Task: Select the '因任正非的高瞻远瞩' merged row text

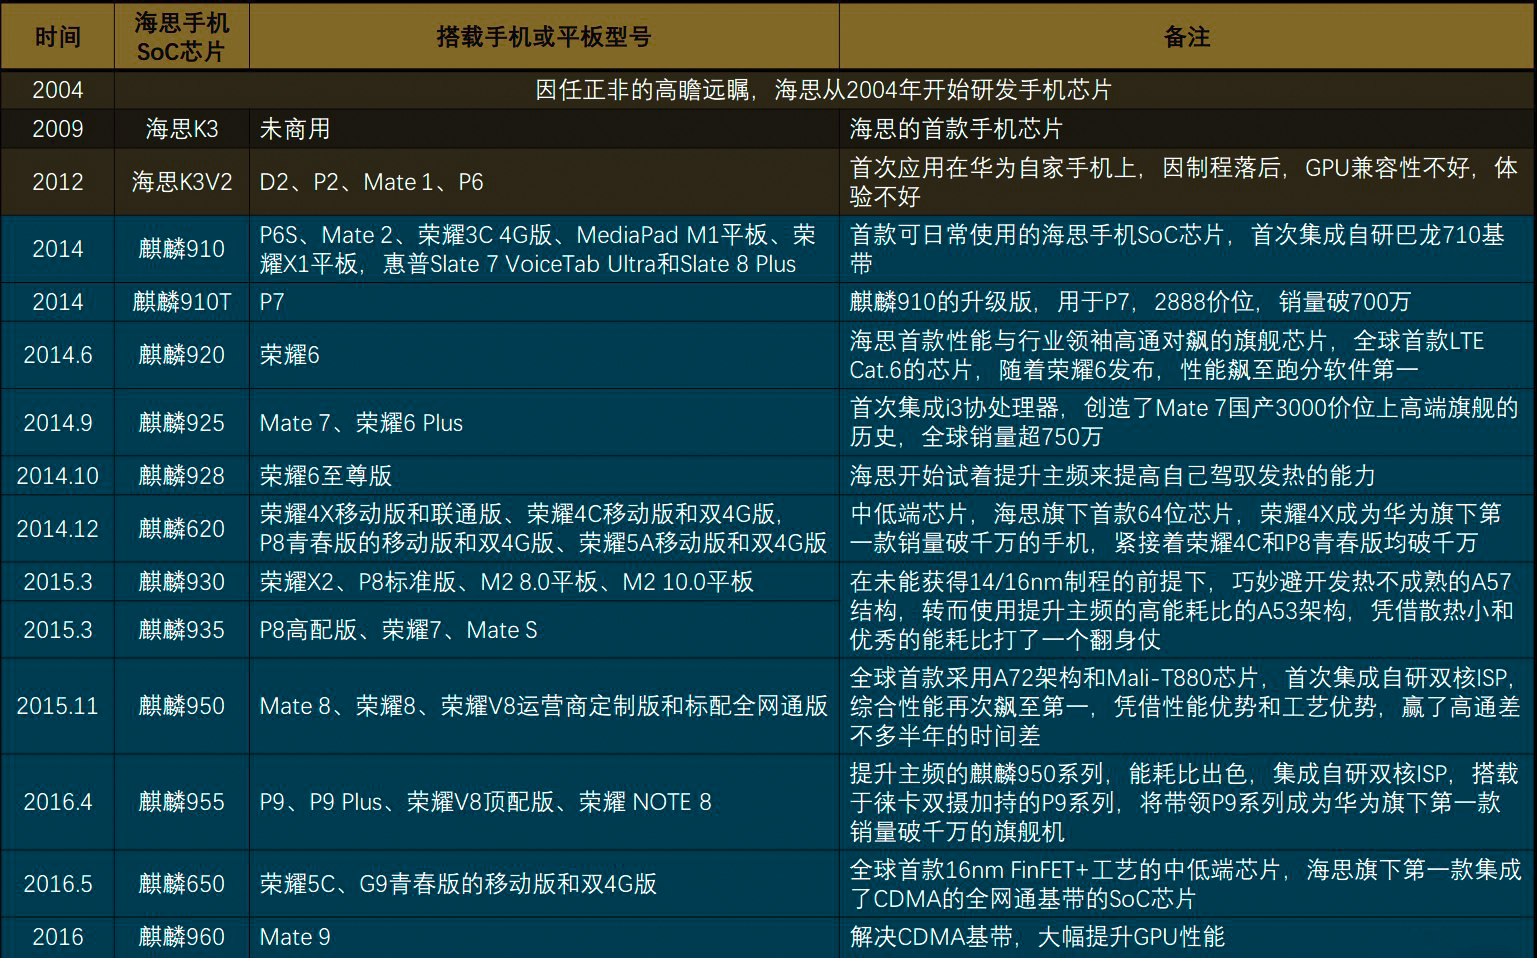Action: (823, 90)
